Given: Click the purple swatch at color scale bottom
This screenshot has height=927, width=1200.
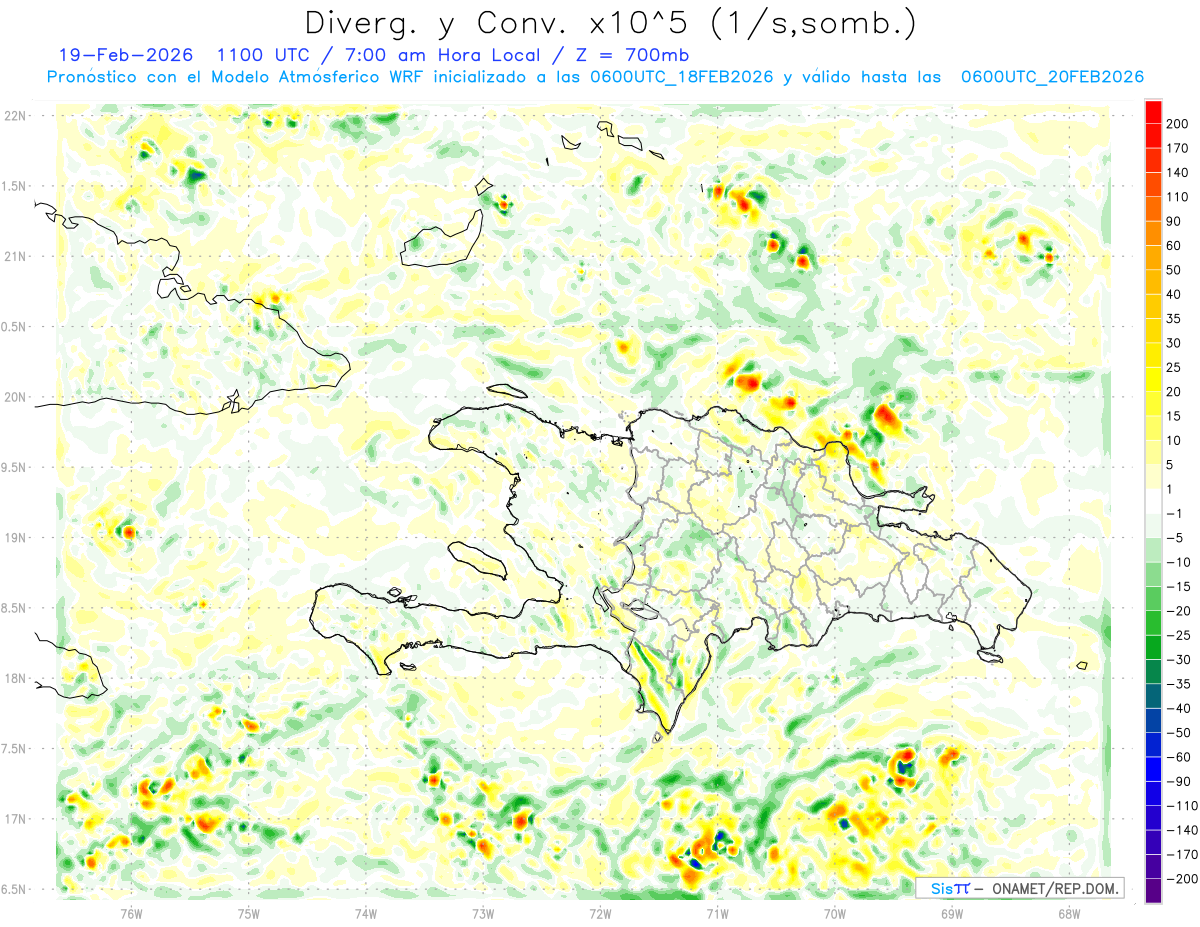Looking at the screenshot, I should tap(1154, 891).
